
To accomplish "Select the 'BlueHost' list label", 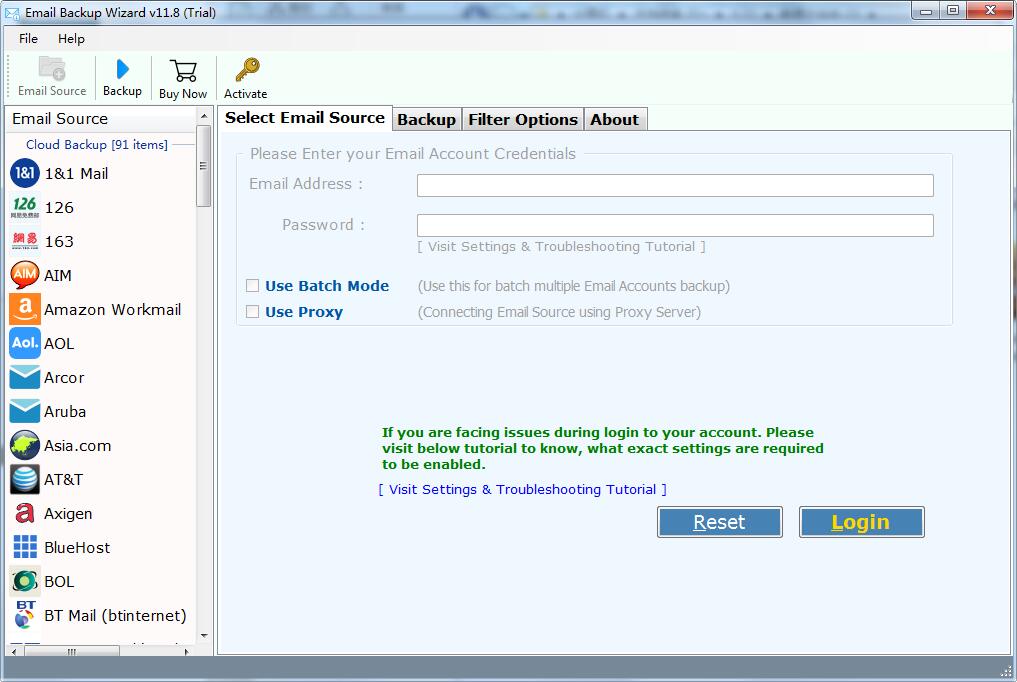I will point(77,548).
